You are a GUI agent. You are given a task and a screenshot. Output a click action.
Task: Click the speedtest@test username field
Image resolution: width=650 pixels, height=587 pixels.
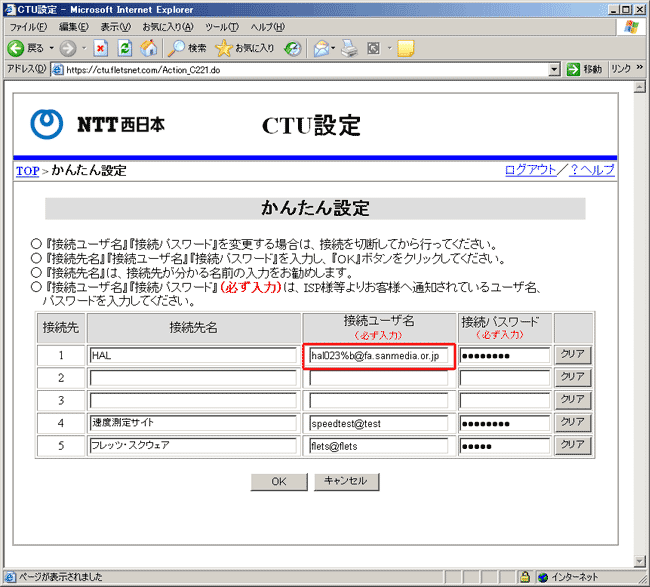[379, 423]
